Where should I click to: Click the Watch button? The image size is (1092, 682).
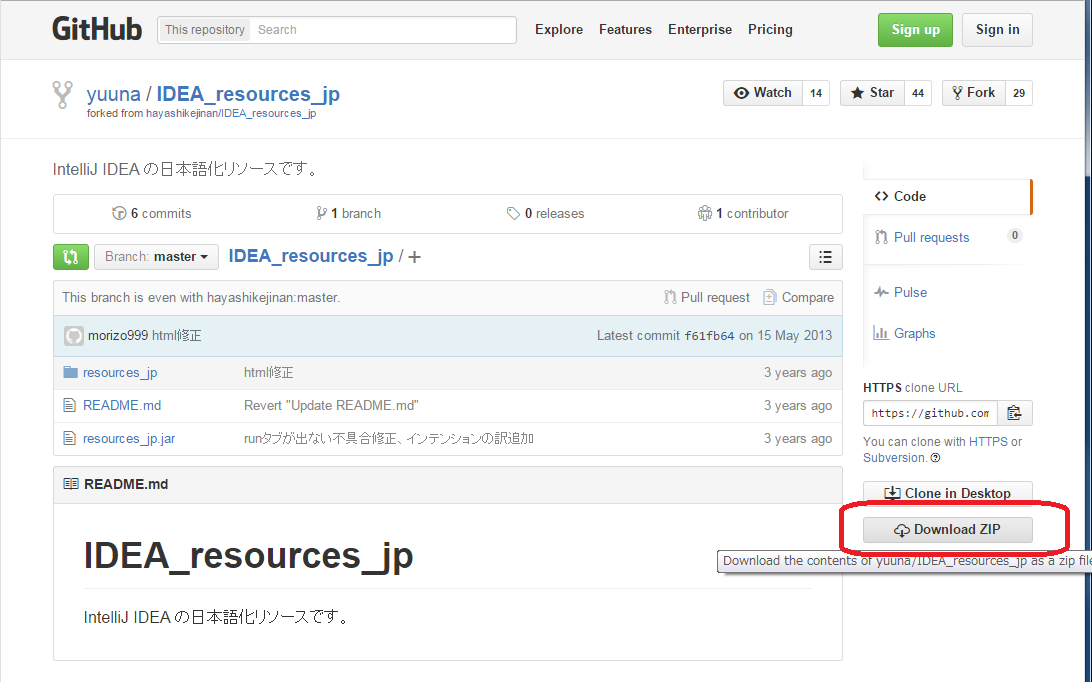[x=763, y=93]
